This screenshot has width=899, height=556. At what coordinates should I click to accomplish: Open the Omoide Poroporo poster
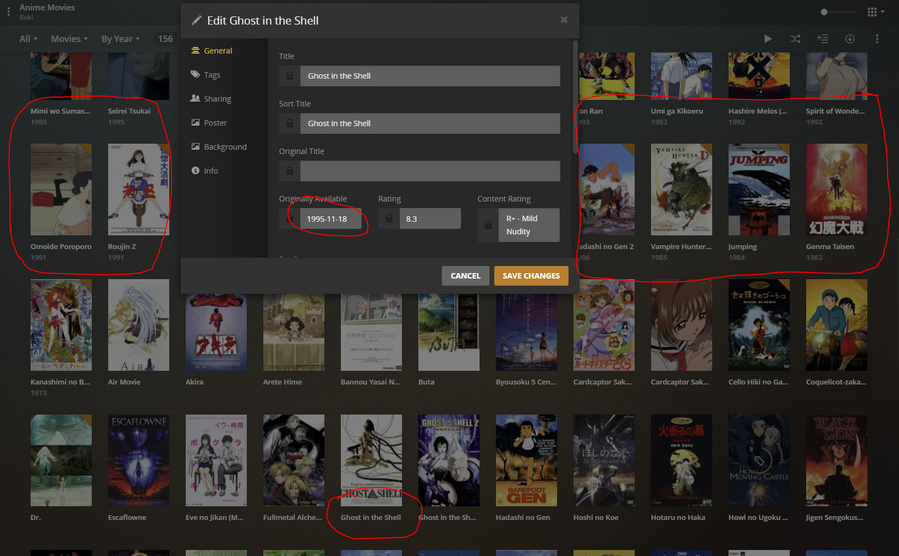pyautogui.click(x=61, y=189)
